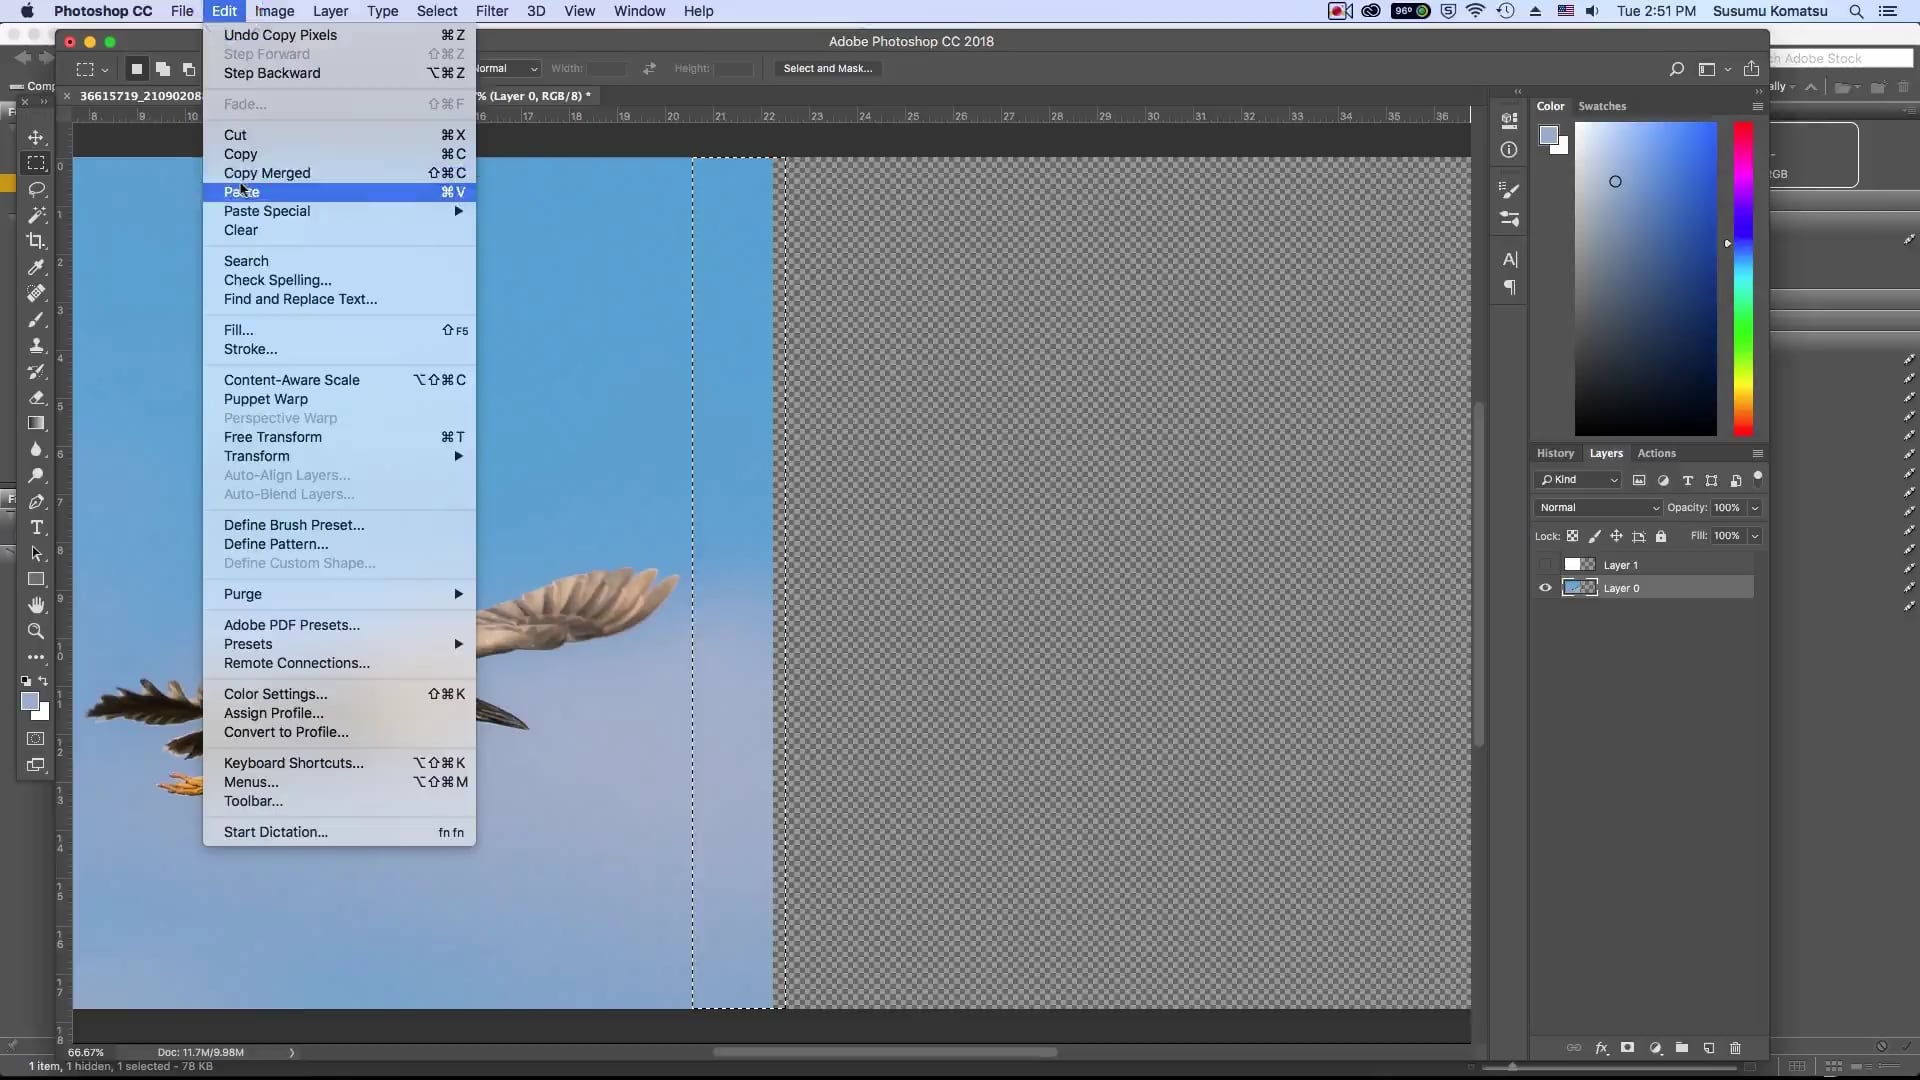The height and width of the screenshot is (1080, 1920).
Task: Select the Gradient tool
Action: click(x=36, y=423)
